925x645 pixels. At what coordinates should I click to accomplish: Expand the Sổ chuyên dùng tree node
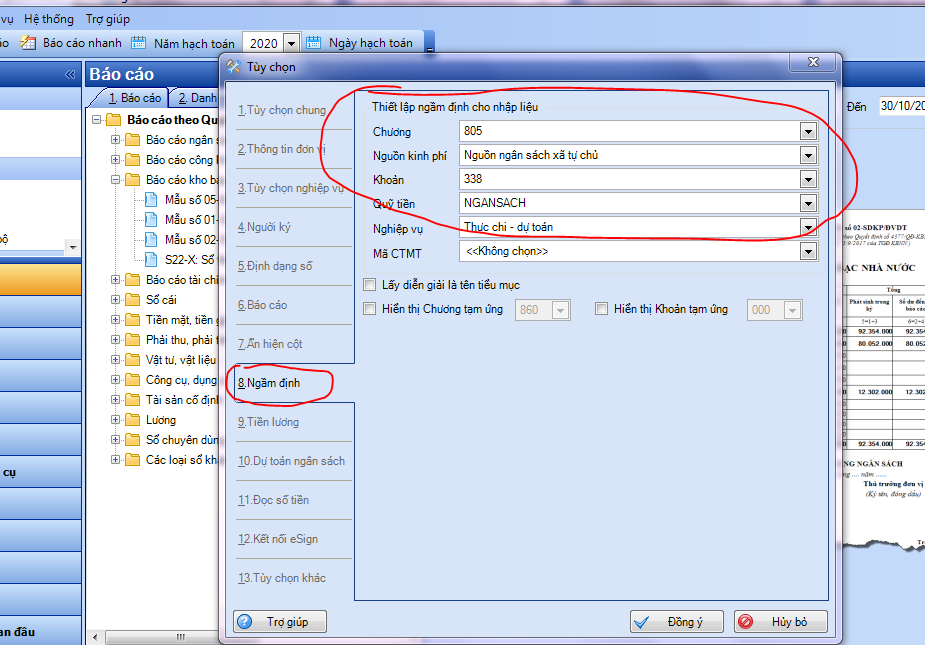116,440
